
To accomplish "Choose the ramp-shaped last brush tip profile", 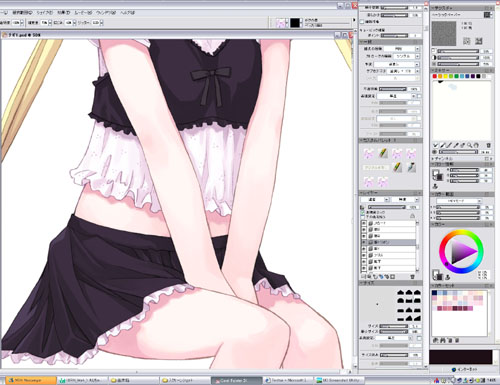I will coord(417,318).
